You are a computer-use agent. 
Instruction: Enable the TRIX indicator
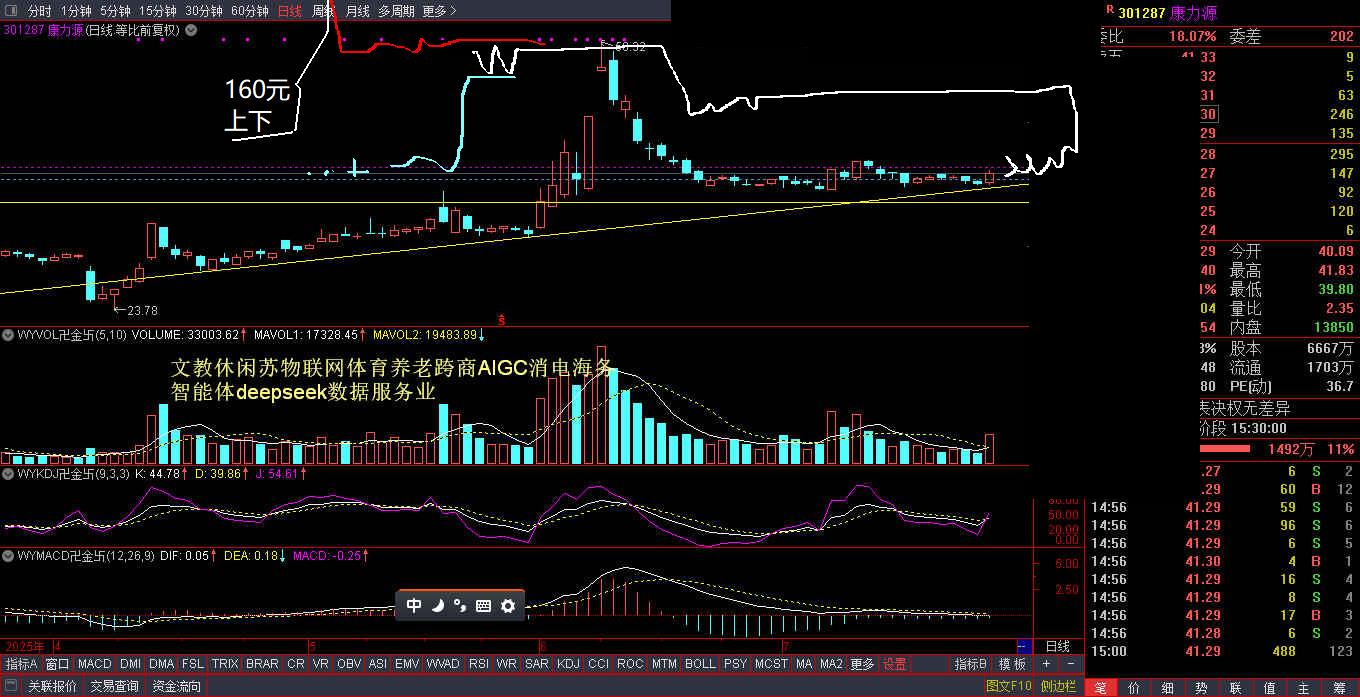[x=225, y=664]
